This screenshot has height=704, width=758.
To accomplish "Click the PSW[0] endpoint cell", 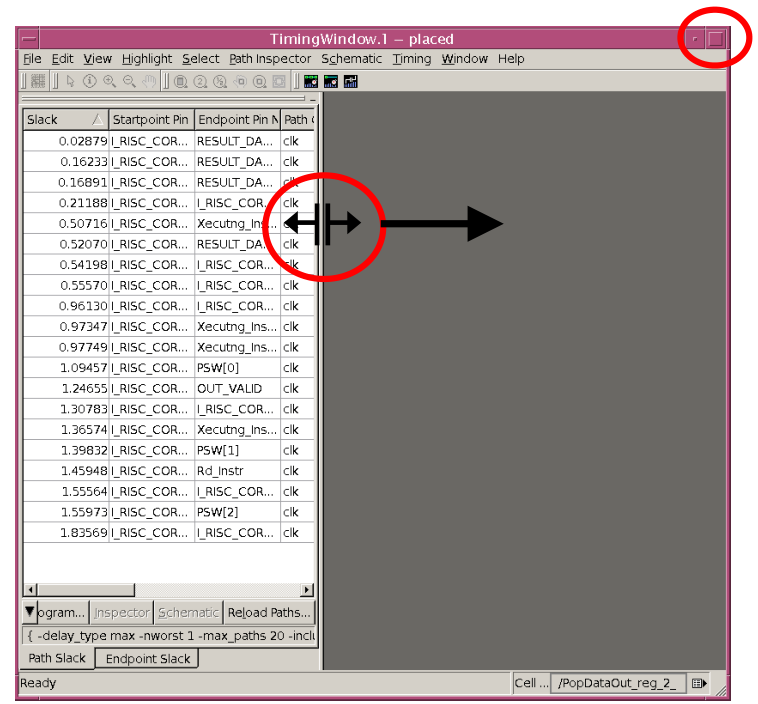I will 237,368.
